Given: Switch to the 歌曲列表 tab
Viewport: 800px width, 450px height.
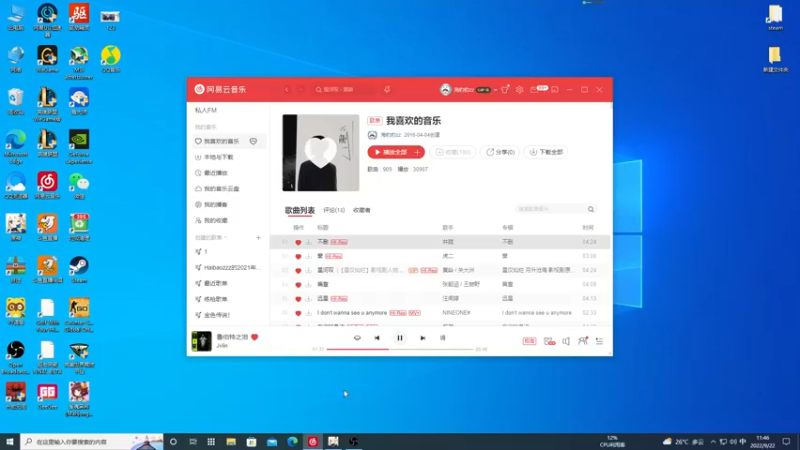Looking at the screenshot, I should [x=299, y=210].
